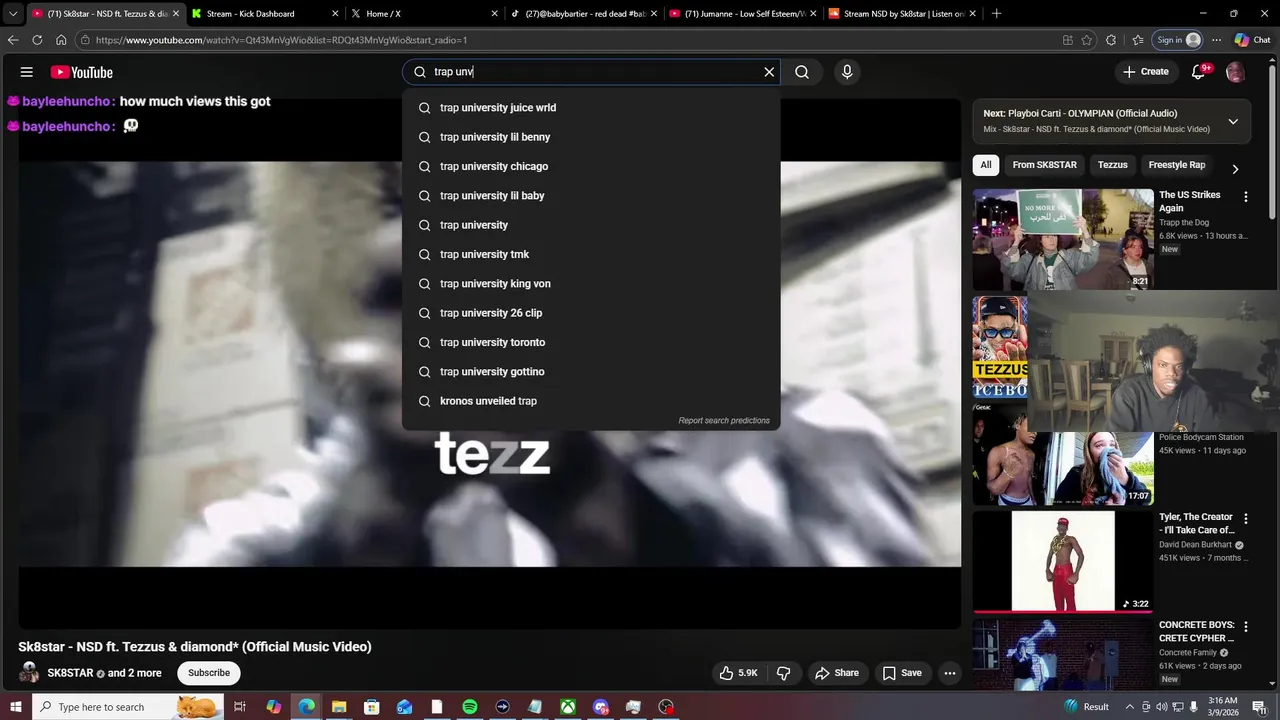The height and width of the screenshot is (720, 1280).
Task: Click inside the YouTube search field
Action: point(590,72)
